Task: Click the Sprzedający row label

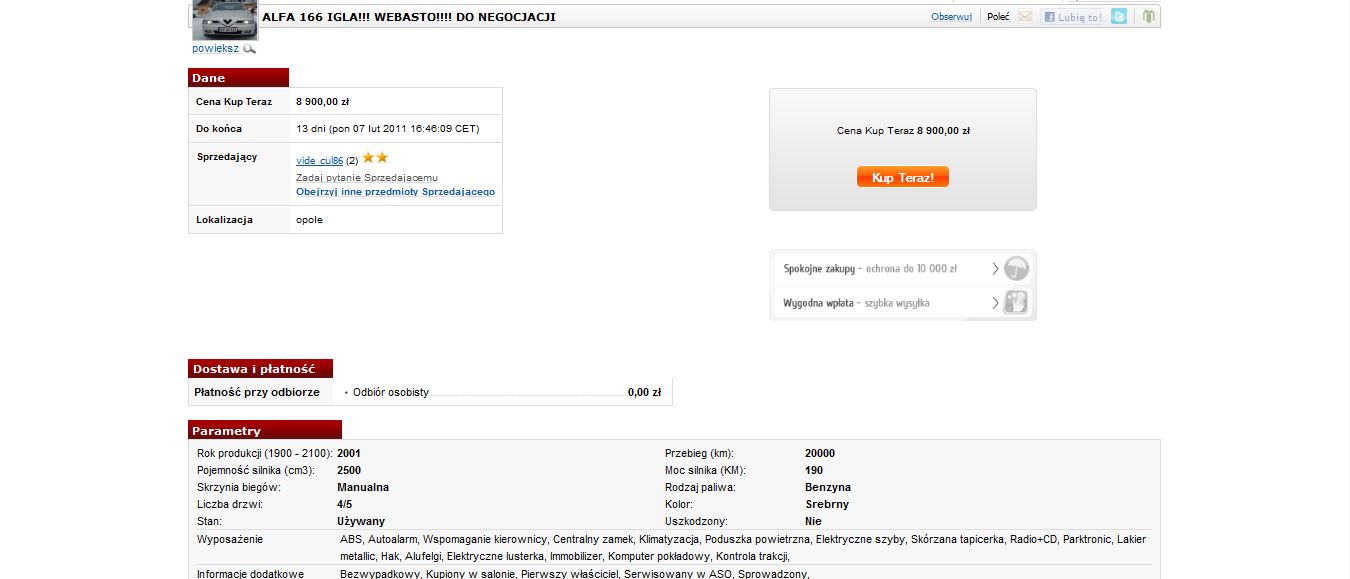Action: tap(227, 157)
